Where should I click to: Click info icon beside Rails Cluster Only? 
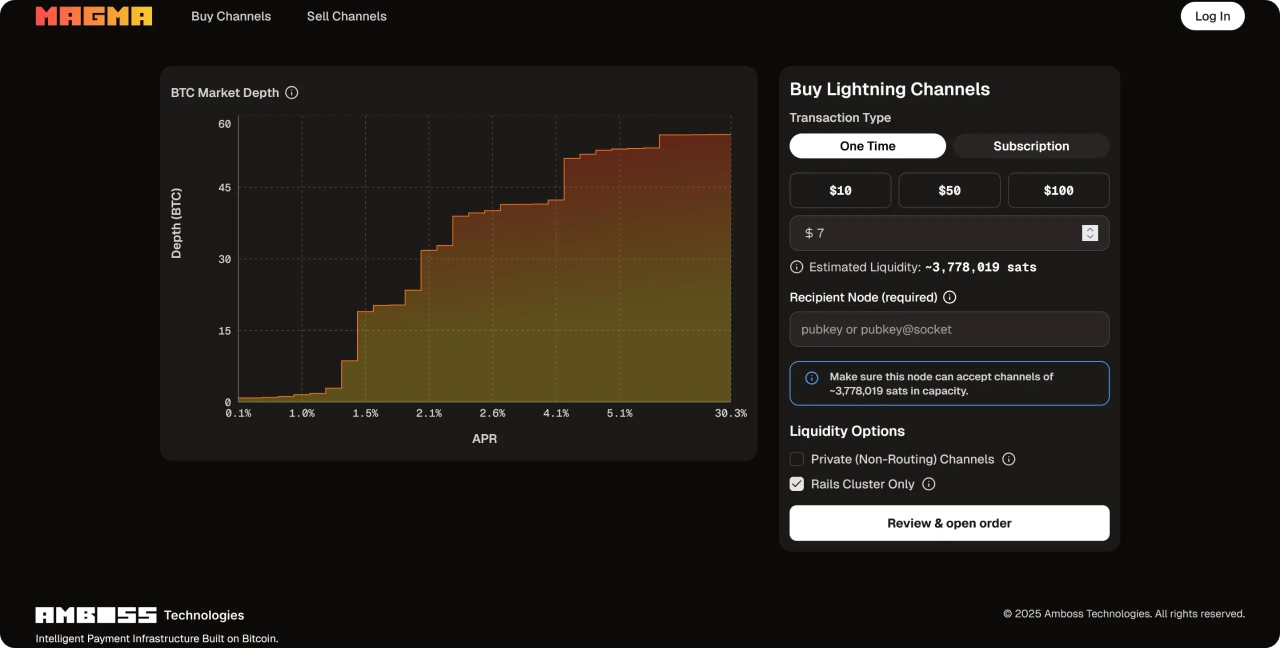pyautogui.click(x=929, y=484)
